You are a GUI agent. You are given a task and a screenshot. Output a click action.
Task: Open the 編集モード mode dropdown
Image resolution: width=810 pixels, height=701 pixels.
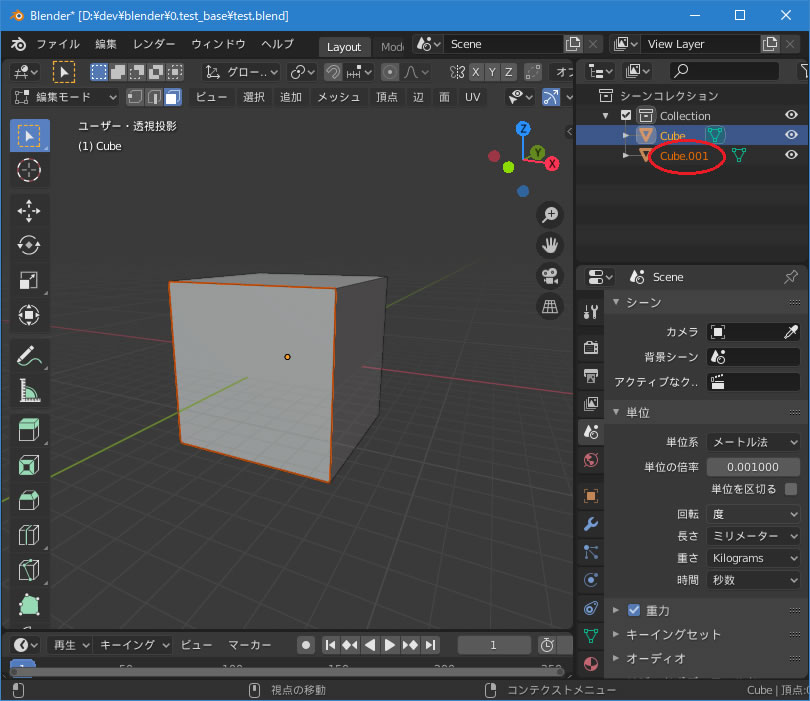point(65,97)
